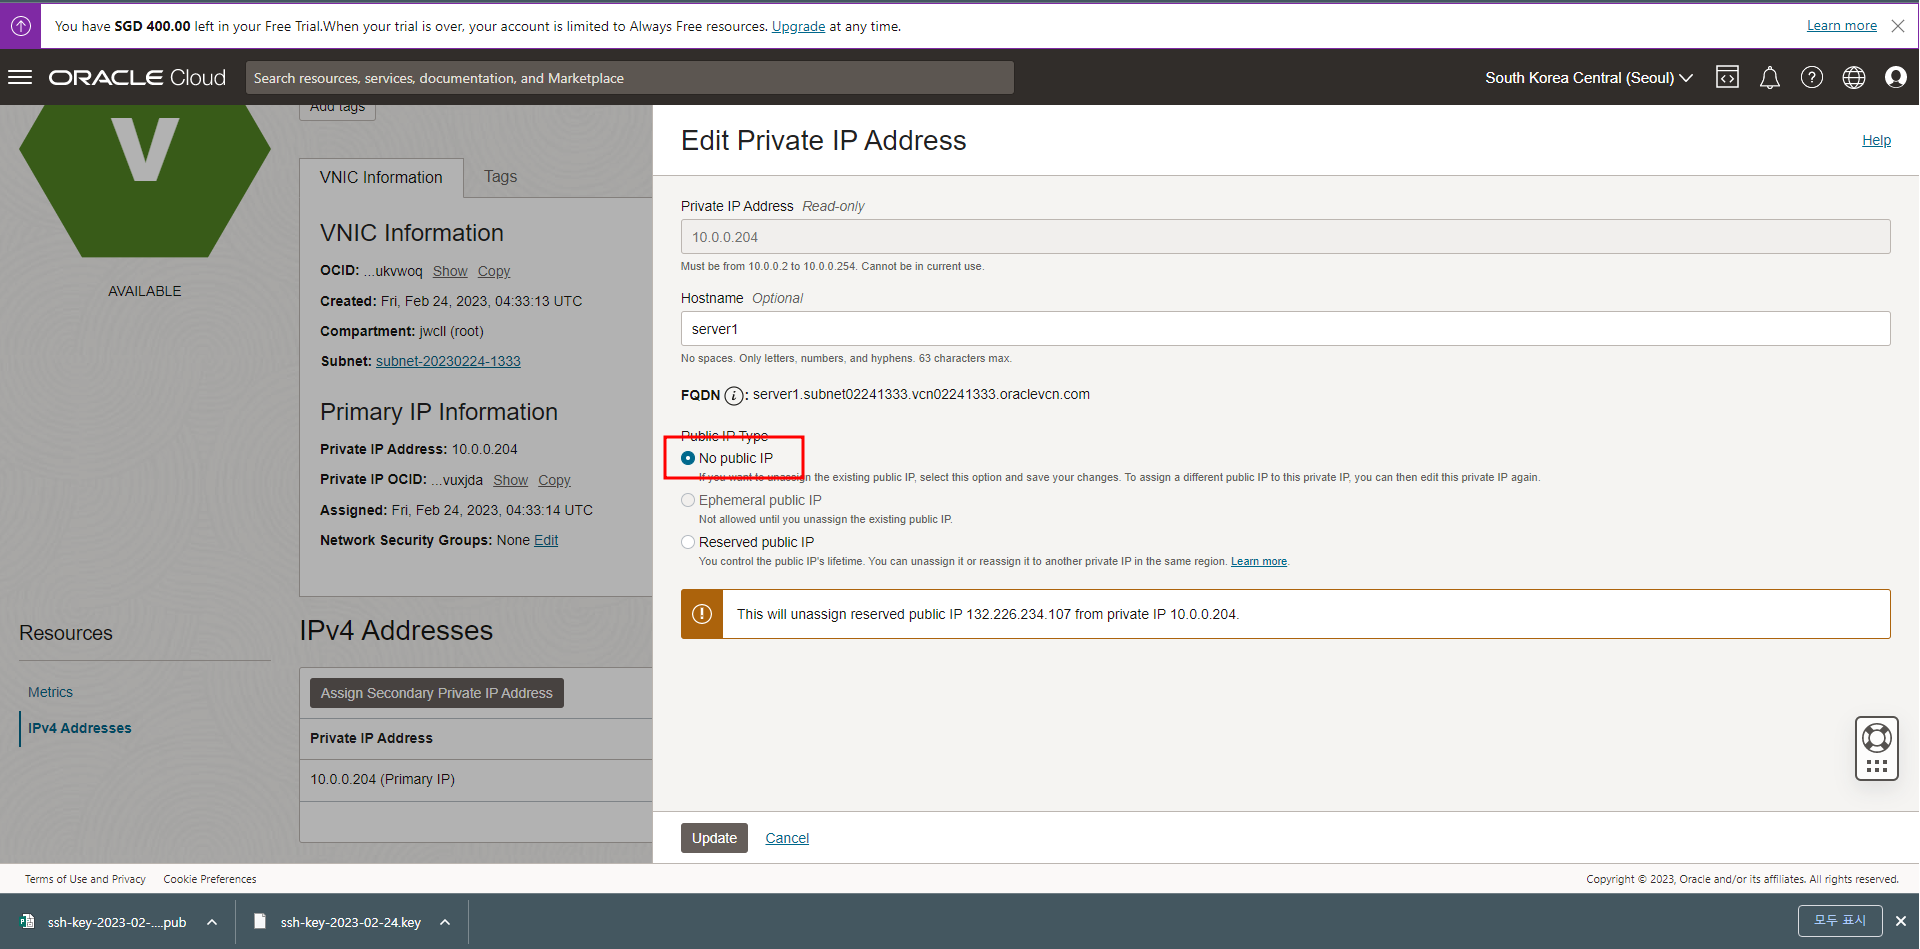Open Metrics in Resources list
This screenshot has width=1920, height=949.
click(x=50, y=692)
